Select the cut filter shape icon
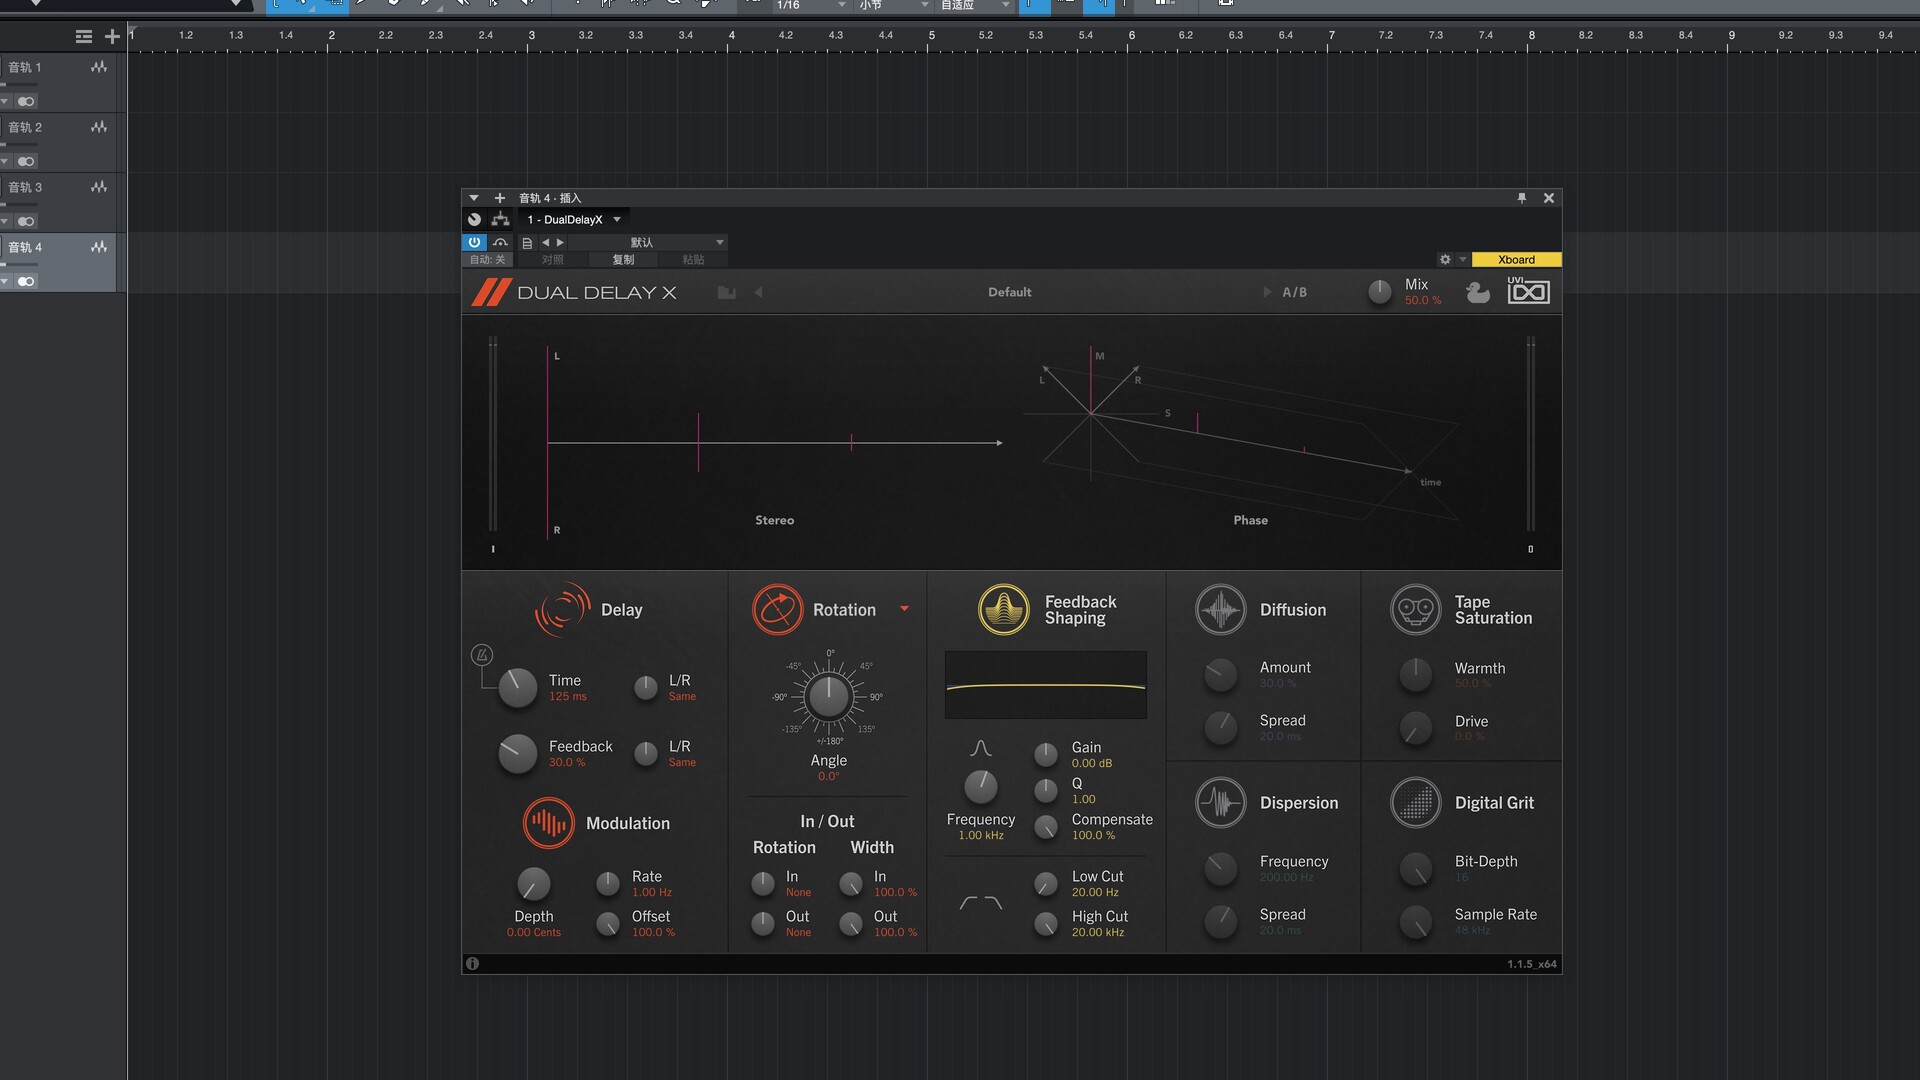Viewport: 1920px width, 1080px height. (981, 903)
